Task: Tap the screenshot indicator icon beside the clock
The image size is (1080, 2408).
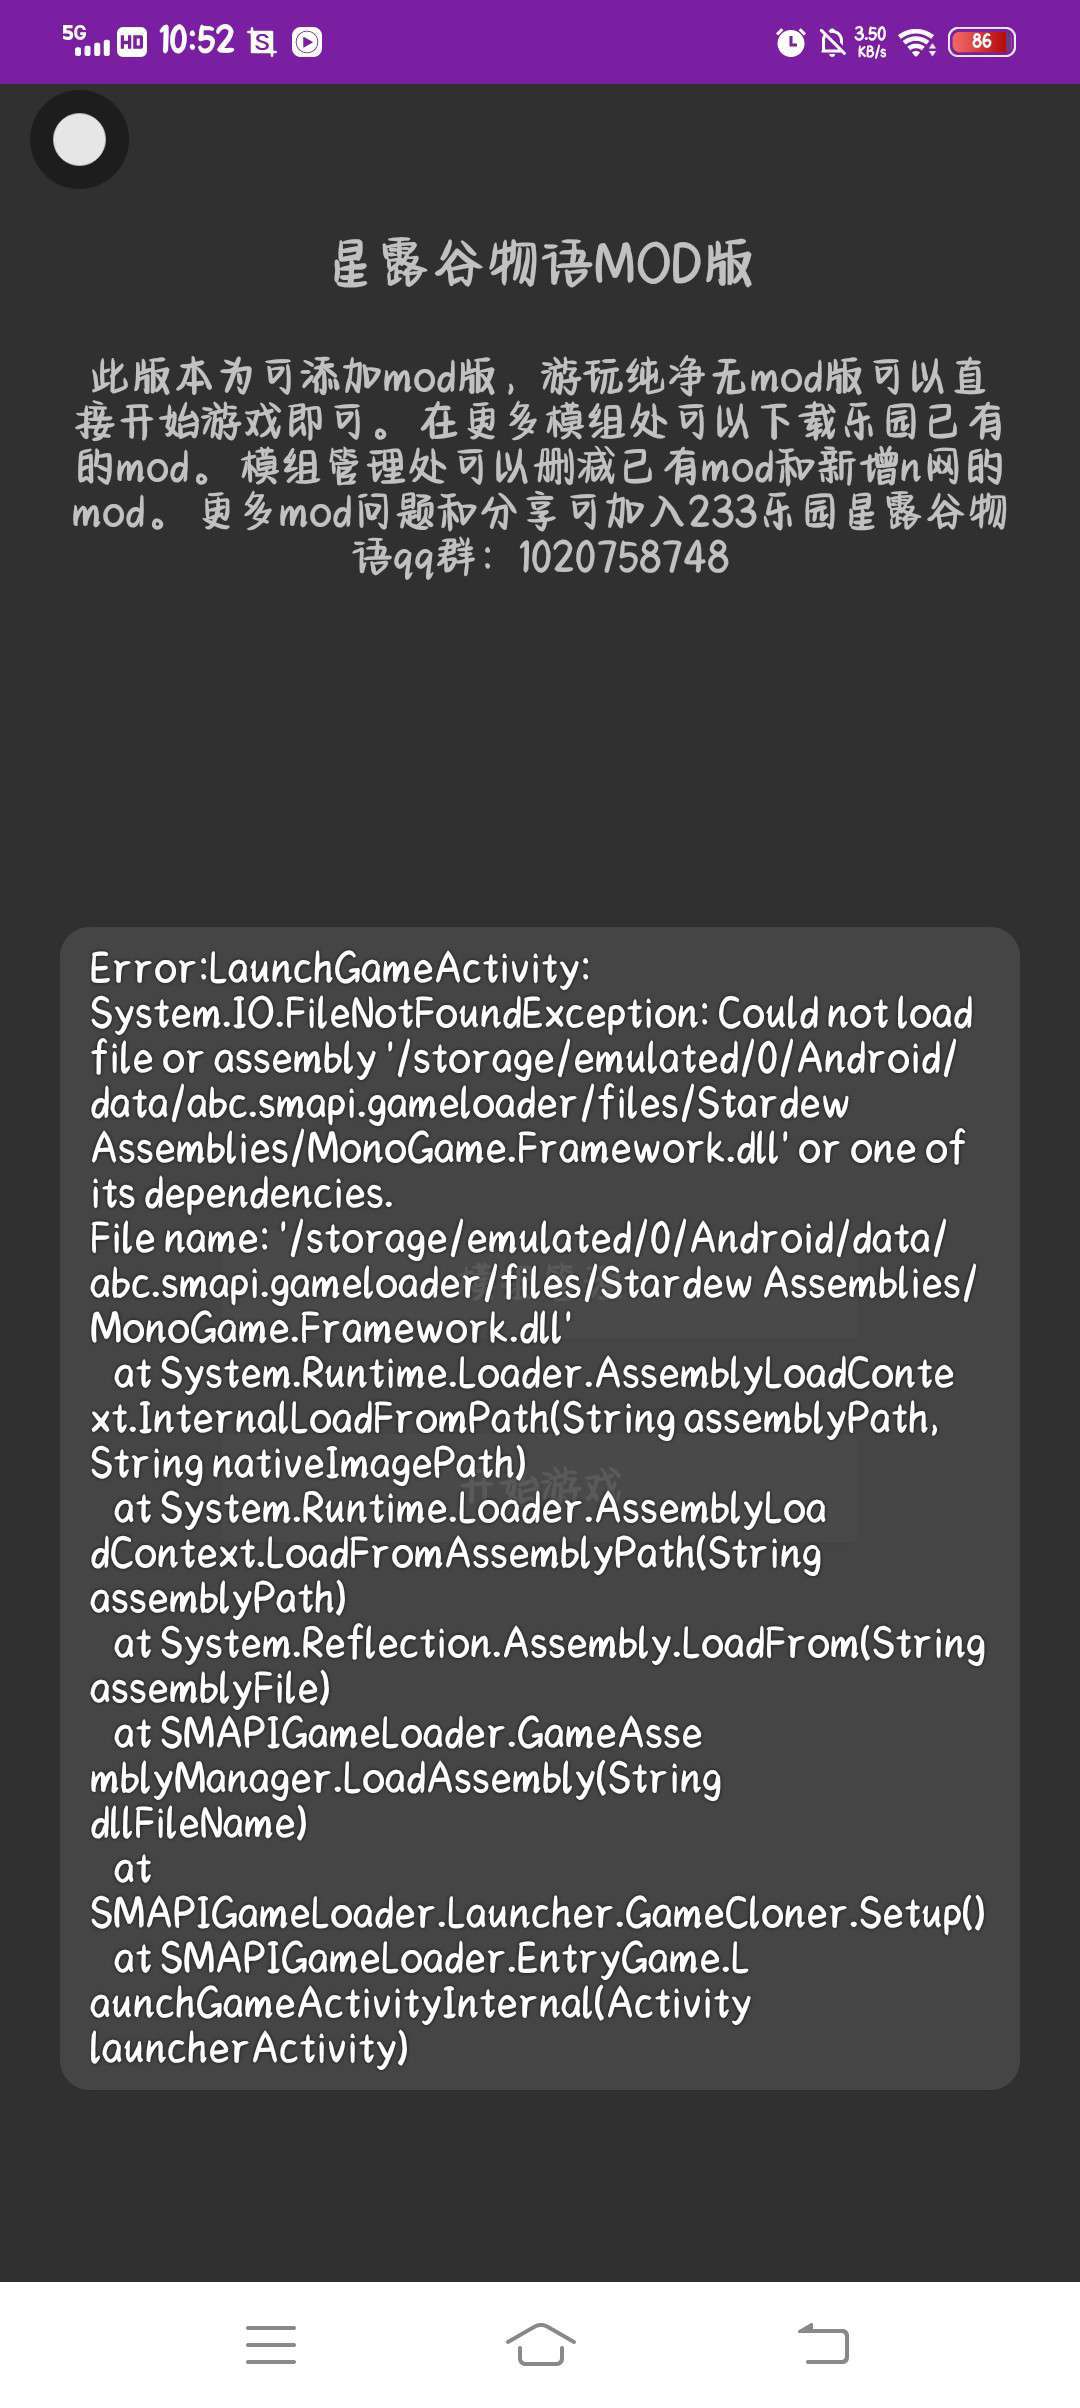Action: point(262,42)
